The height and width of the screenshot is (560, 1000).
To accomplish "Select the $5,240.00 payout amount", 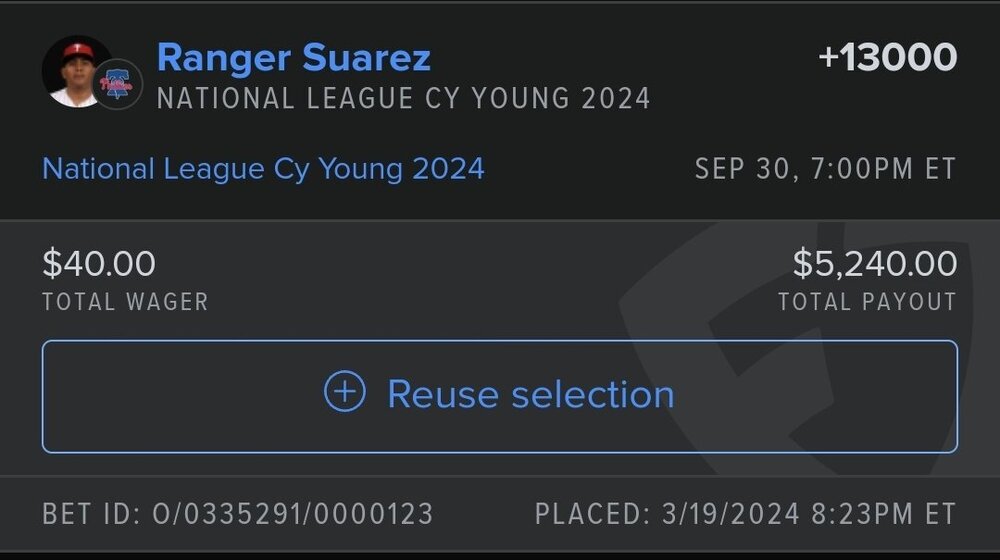I will (x=875, y=264).
